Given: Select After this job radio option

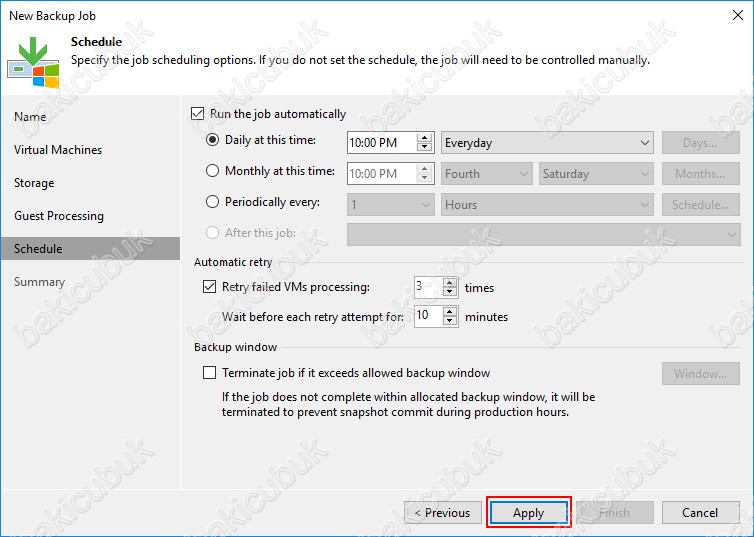Looking at the screenshot, I should tap(212, 233).
